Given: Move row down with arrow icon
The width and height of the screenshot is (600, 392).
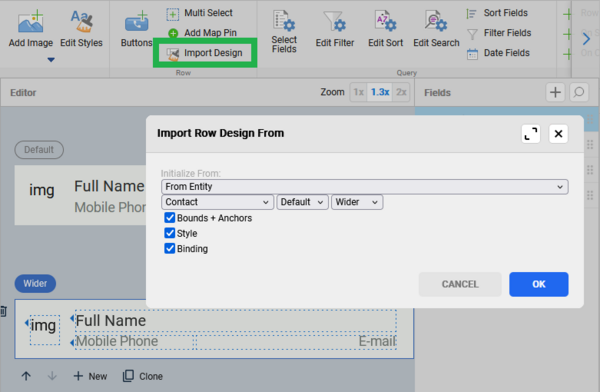Looking at the screenshot, I should [52, 376].
